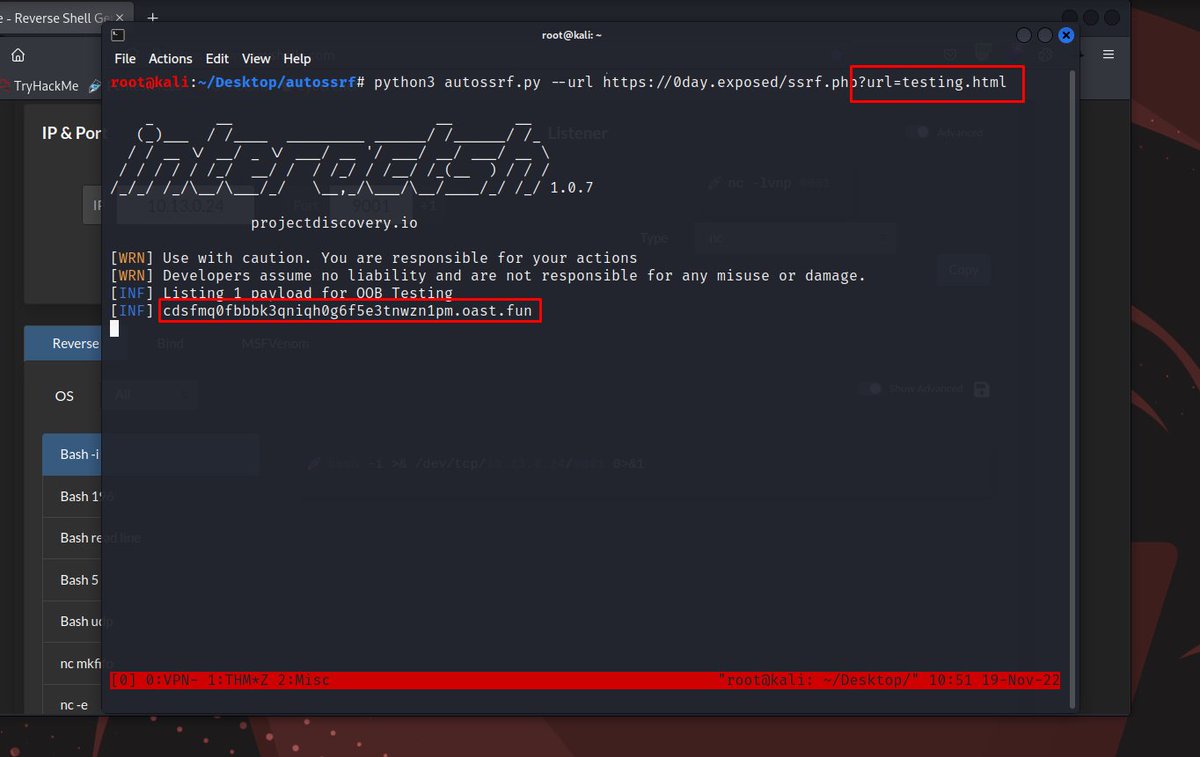
Task: Minimize the root@kali terminal window
Action: pos(1024,35)
